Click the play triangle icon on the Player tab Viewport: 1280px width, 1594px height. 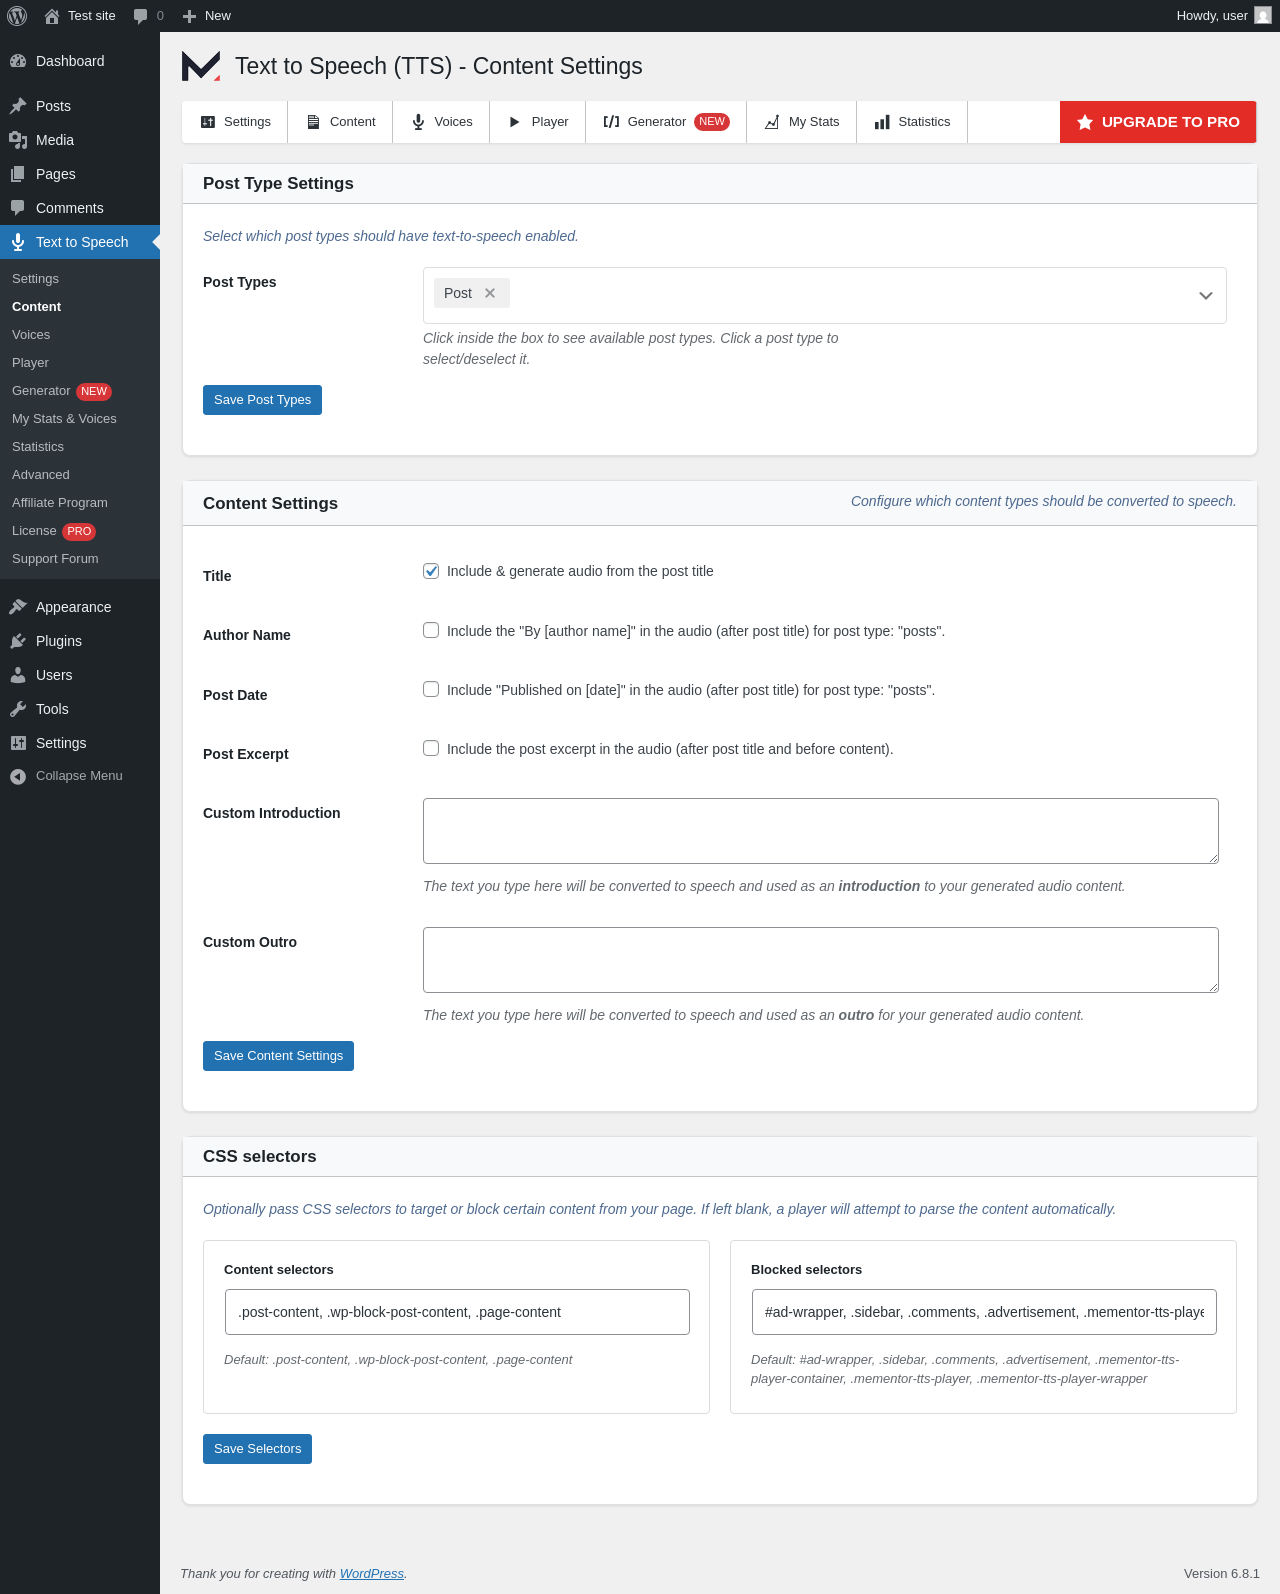click(x=515, y=122)
